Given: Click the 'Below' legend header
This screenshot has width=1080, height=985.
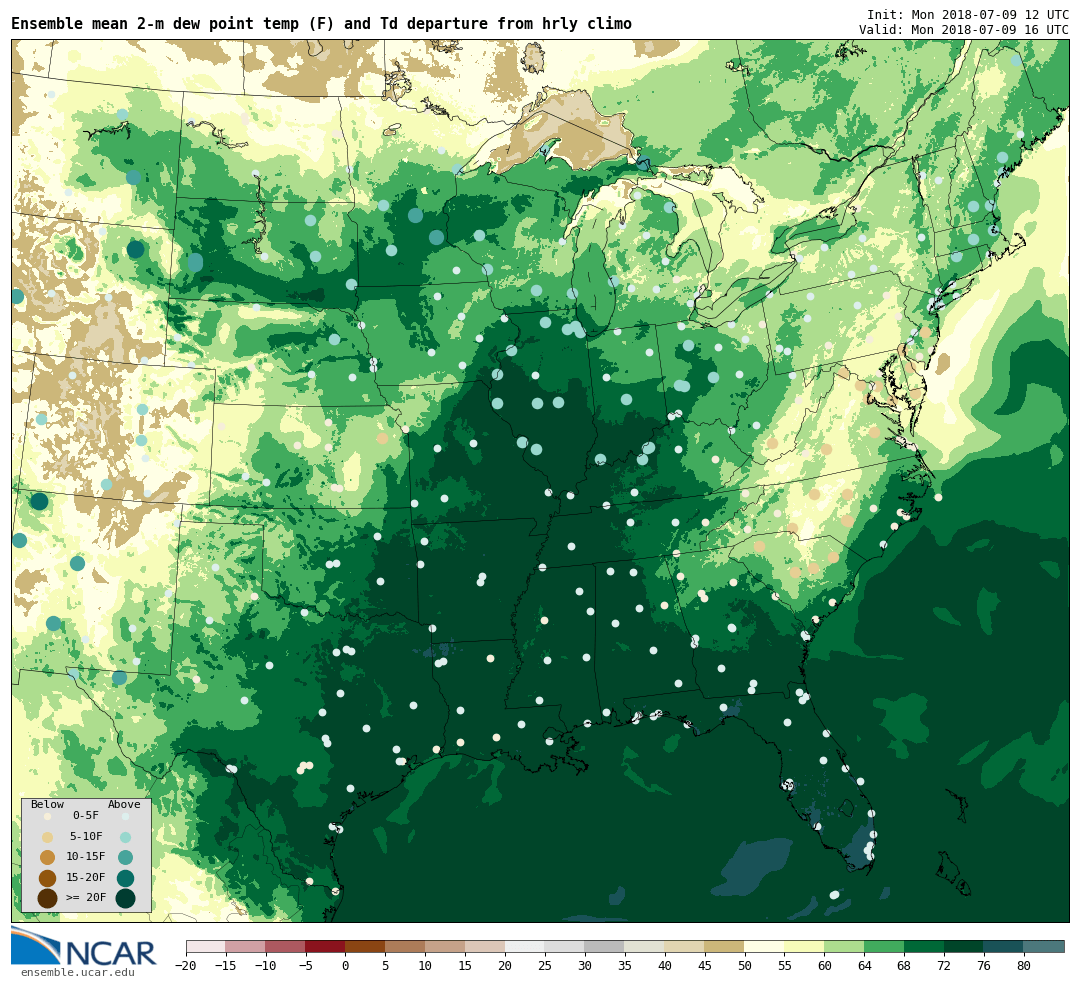Looking at the screenshot, I should coord(47,804).
